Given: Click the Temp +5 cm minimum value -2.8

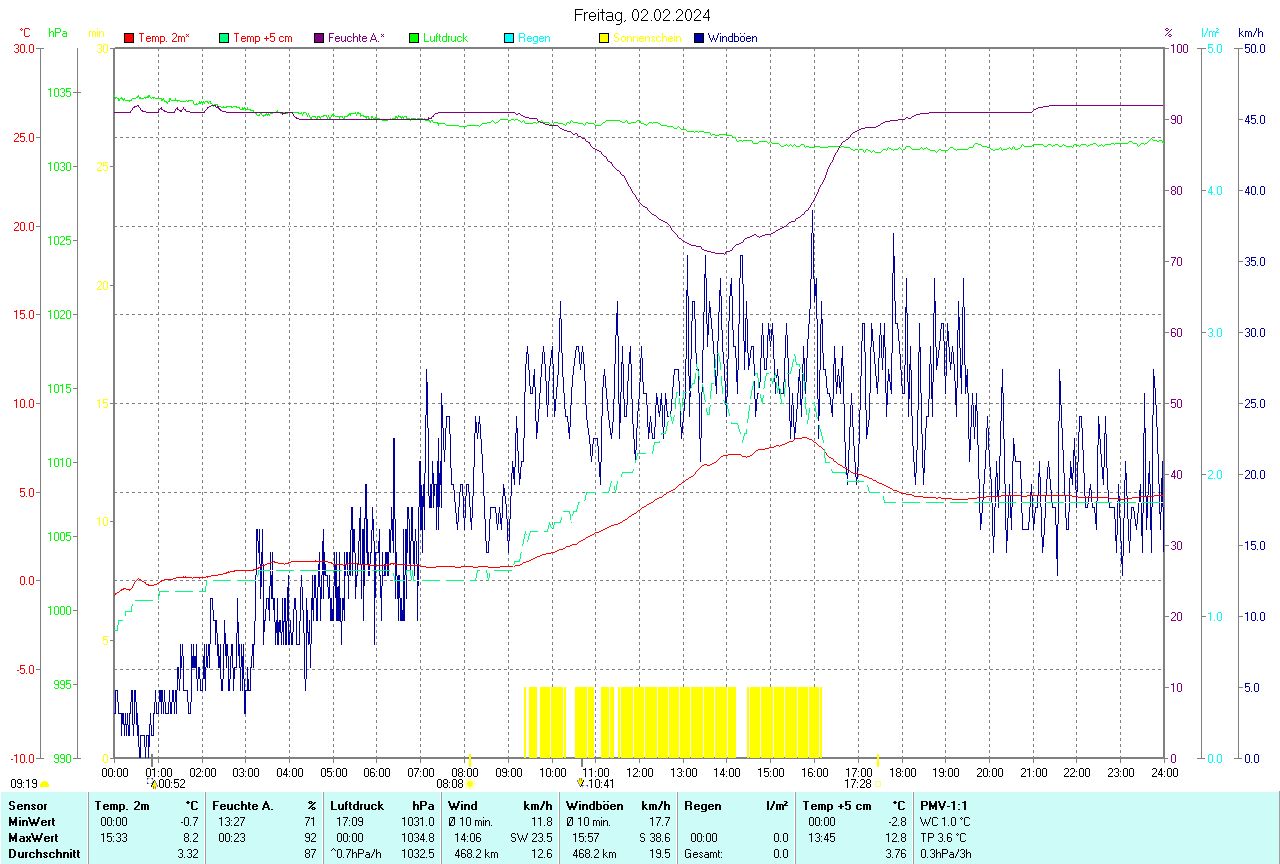Looking at the screenshot, I should click(x=895, y=822).
